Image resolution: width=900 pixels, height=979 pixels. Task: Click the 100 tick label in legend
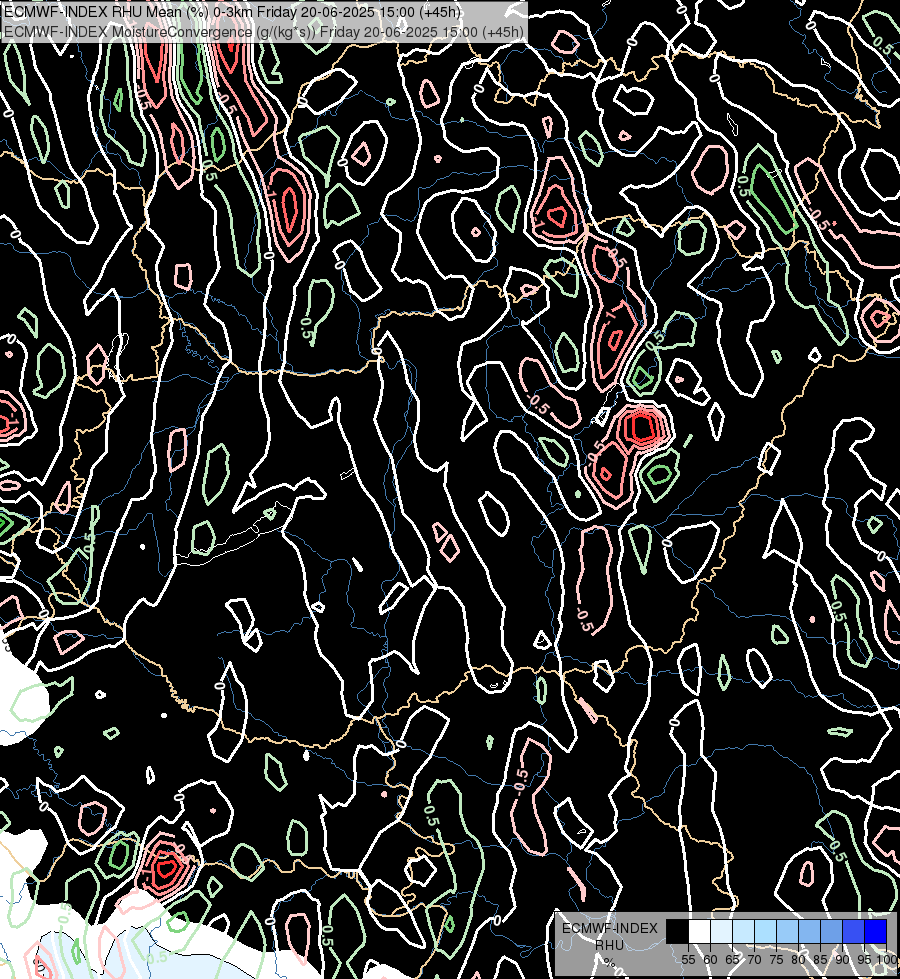[x=886, y=960]
